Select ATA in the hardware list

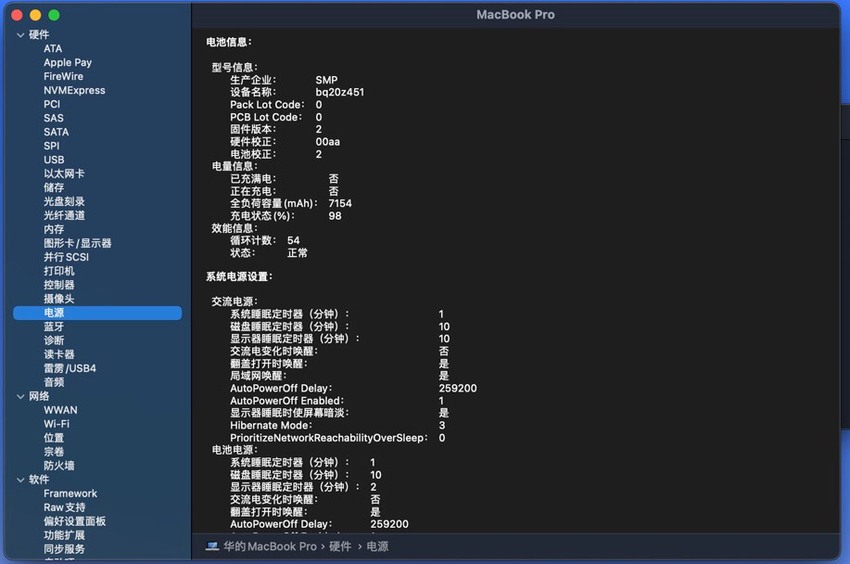tap(53, 49)
